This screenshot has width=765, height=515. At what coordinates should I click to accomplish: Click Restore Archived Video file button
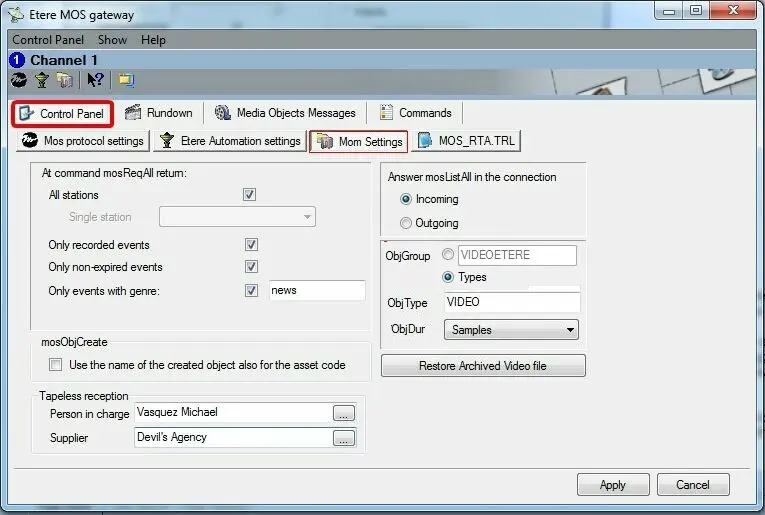(x=483, y=366)
